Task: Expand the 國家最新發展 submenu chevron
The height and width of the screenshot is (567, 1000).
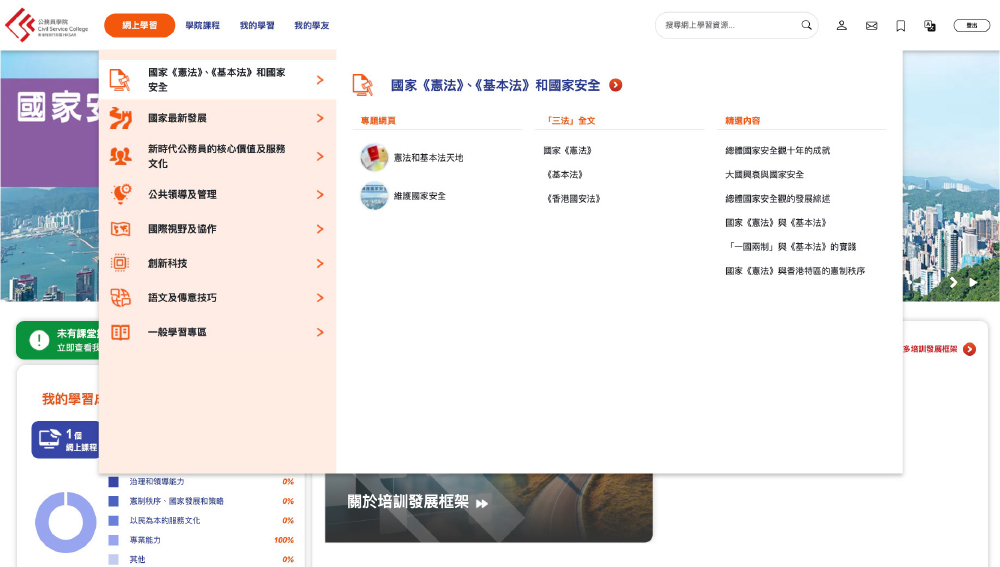Action: 320,118
